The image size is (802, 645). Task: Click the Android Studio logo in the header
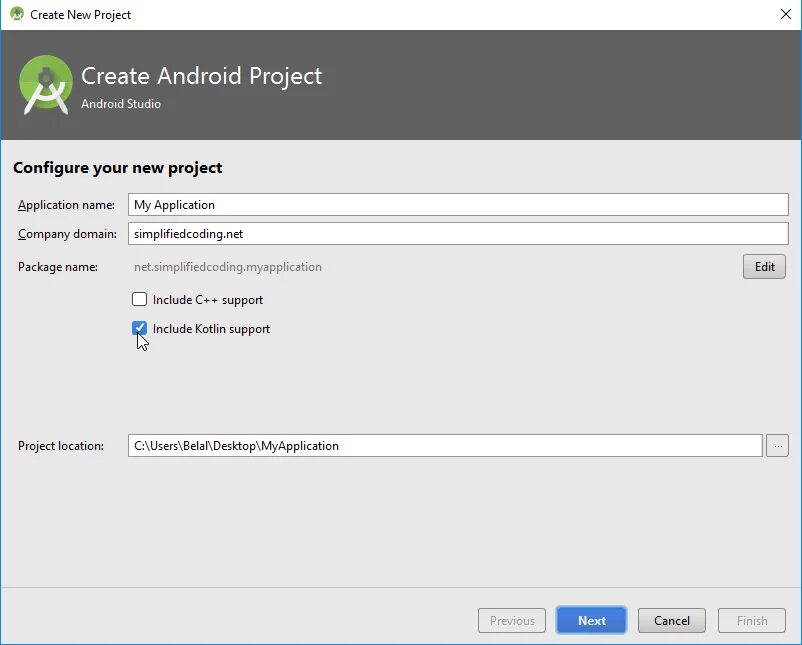click(x=46, y=85)
